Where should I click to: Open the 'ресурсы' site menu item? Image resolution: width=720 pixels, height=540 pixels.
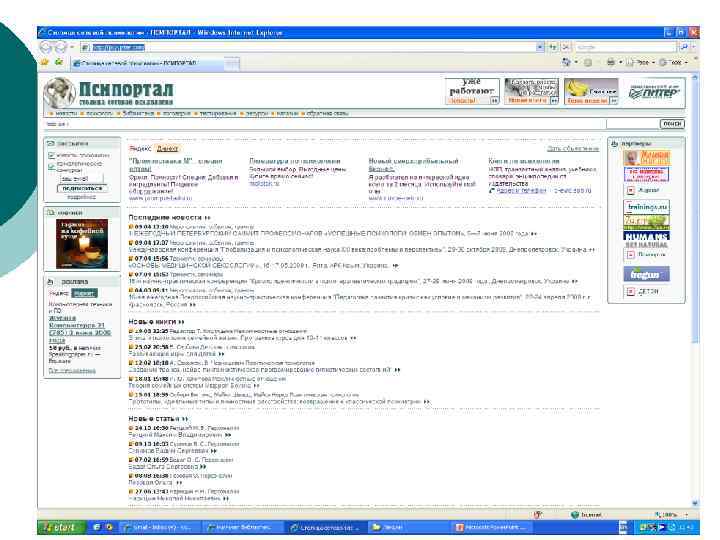256,113
